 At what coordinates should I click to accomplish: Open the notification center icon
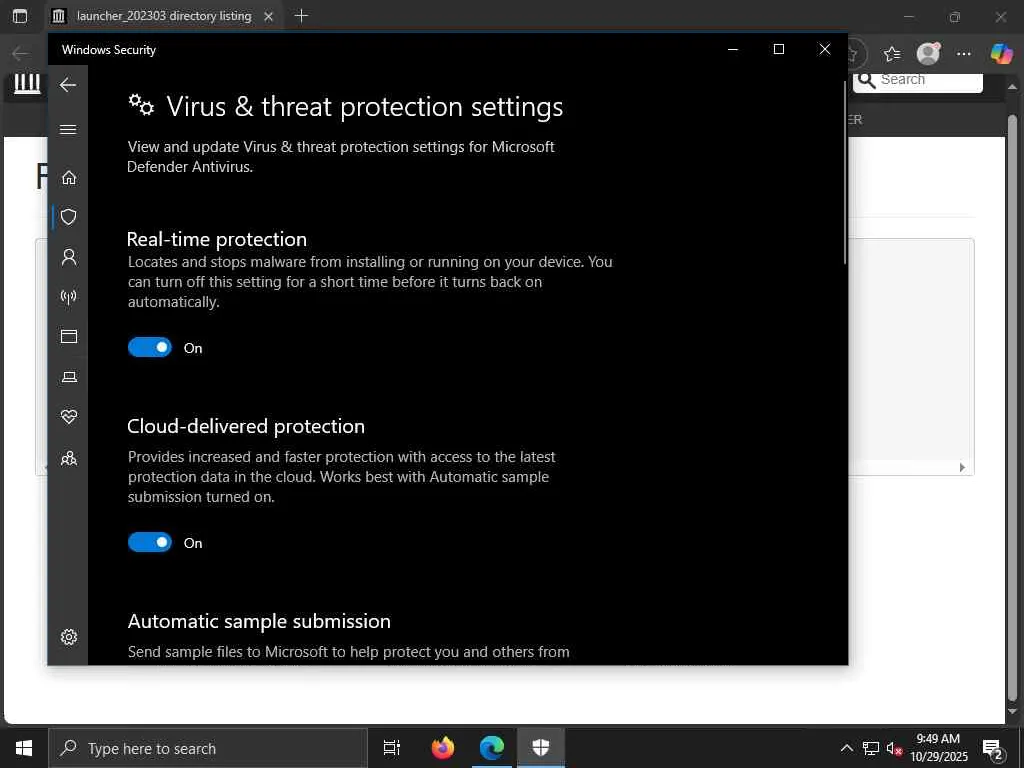pyautogui.click(x=993, y=748)
